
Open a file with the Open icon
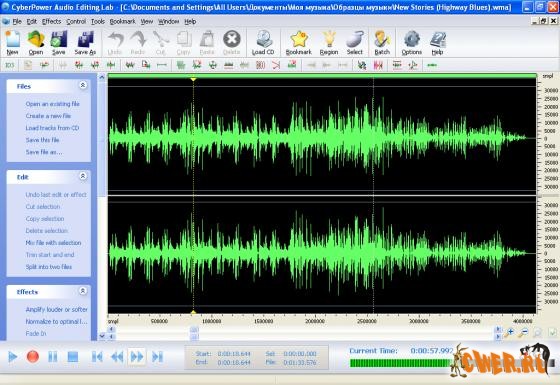click(x=36, y=42)
